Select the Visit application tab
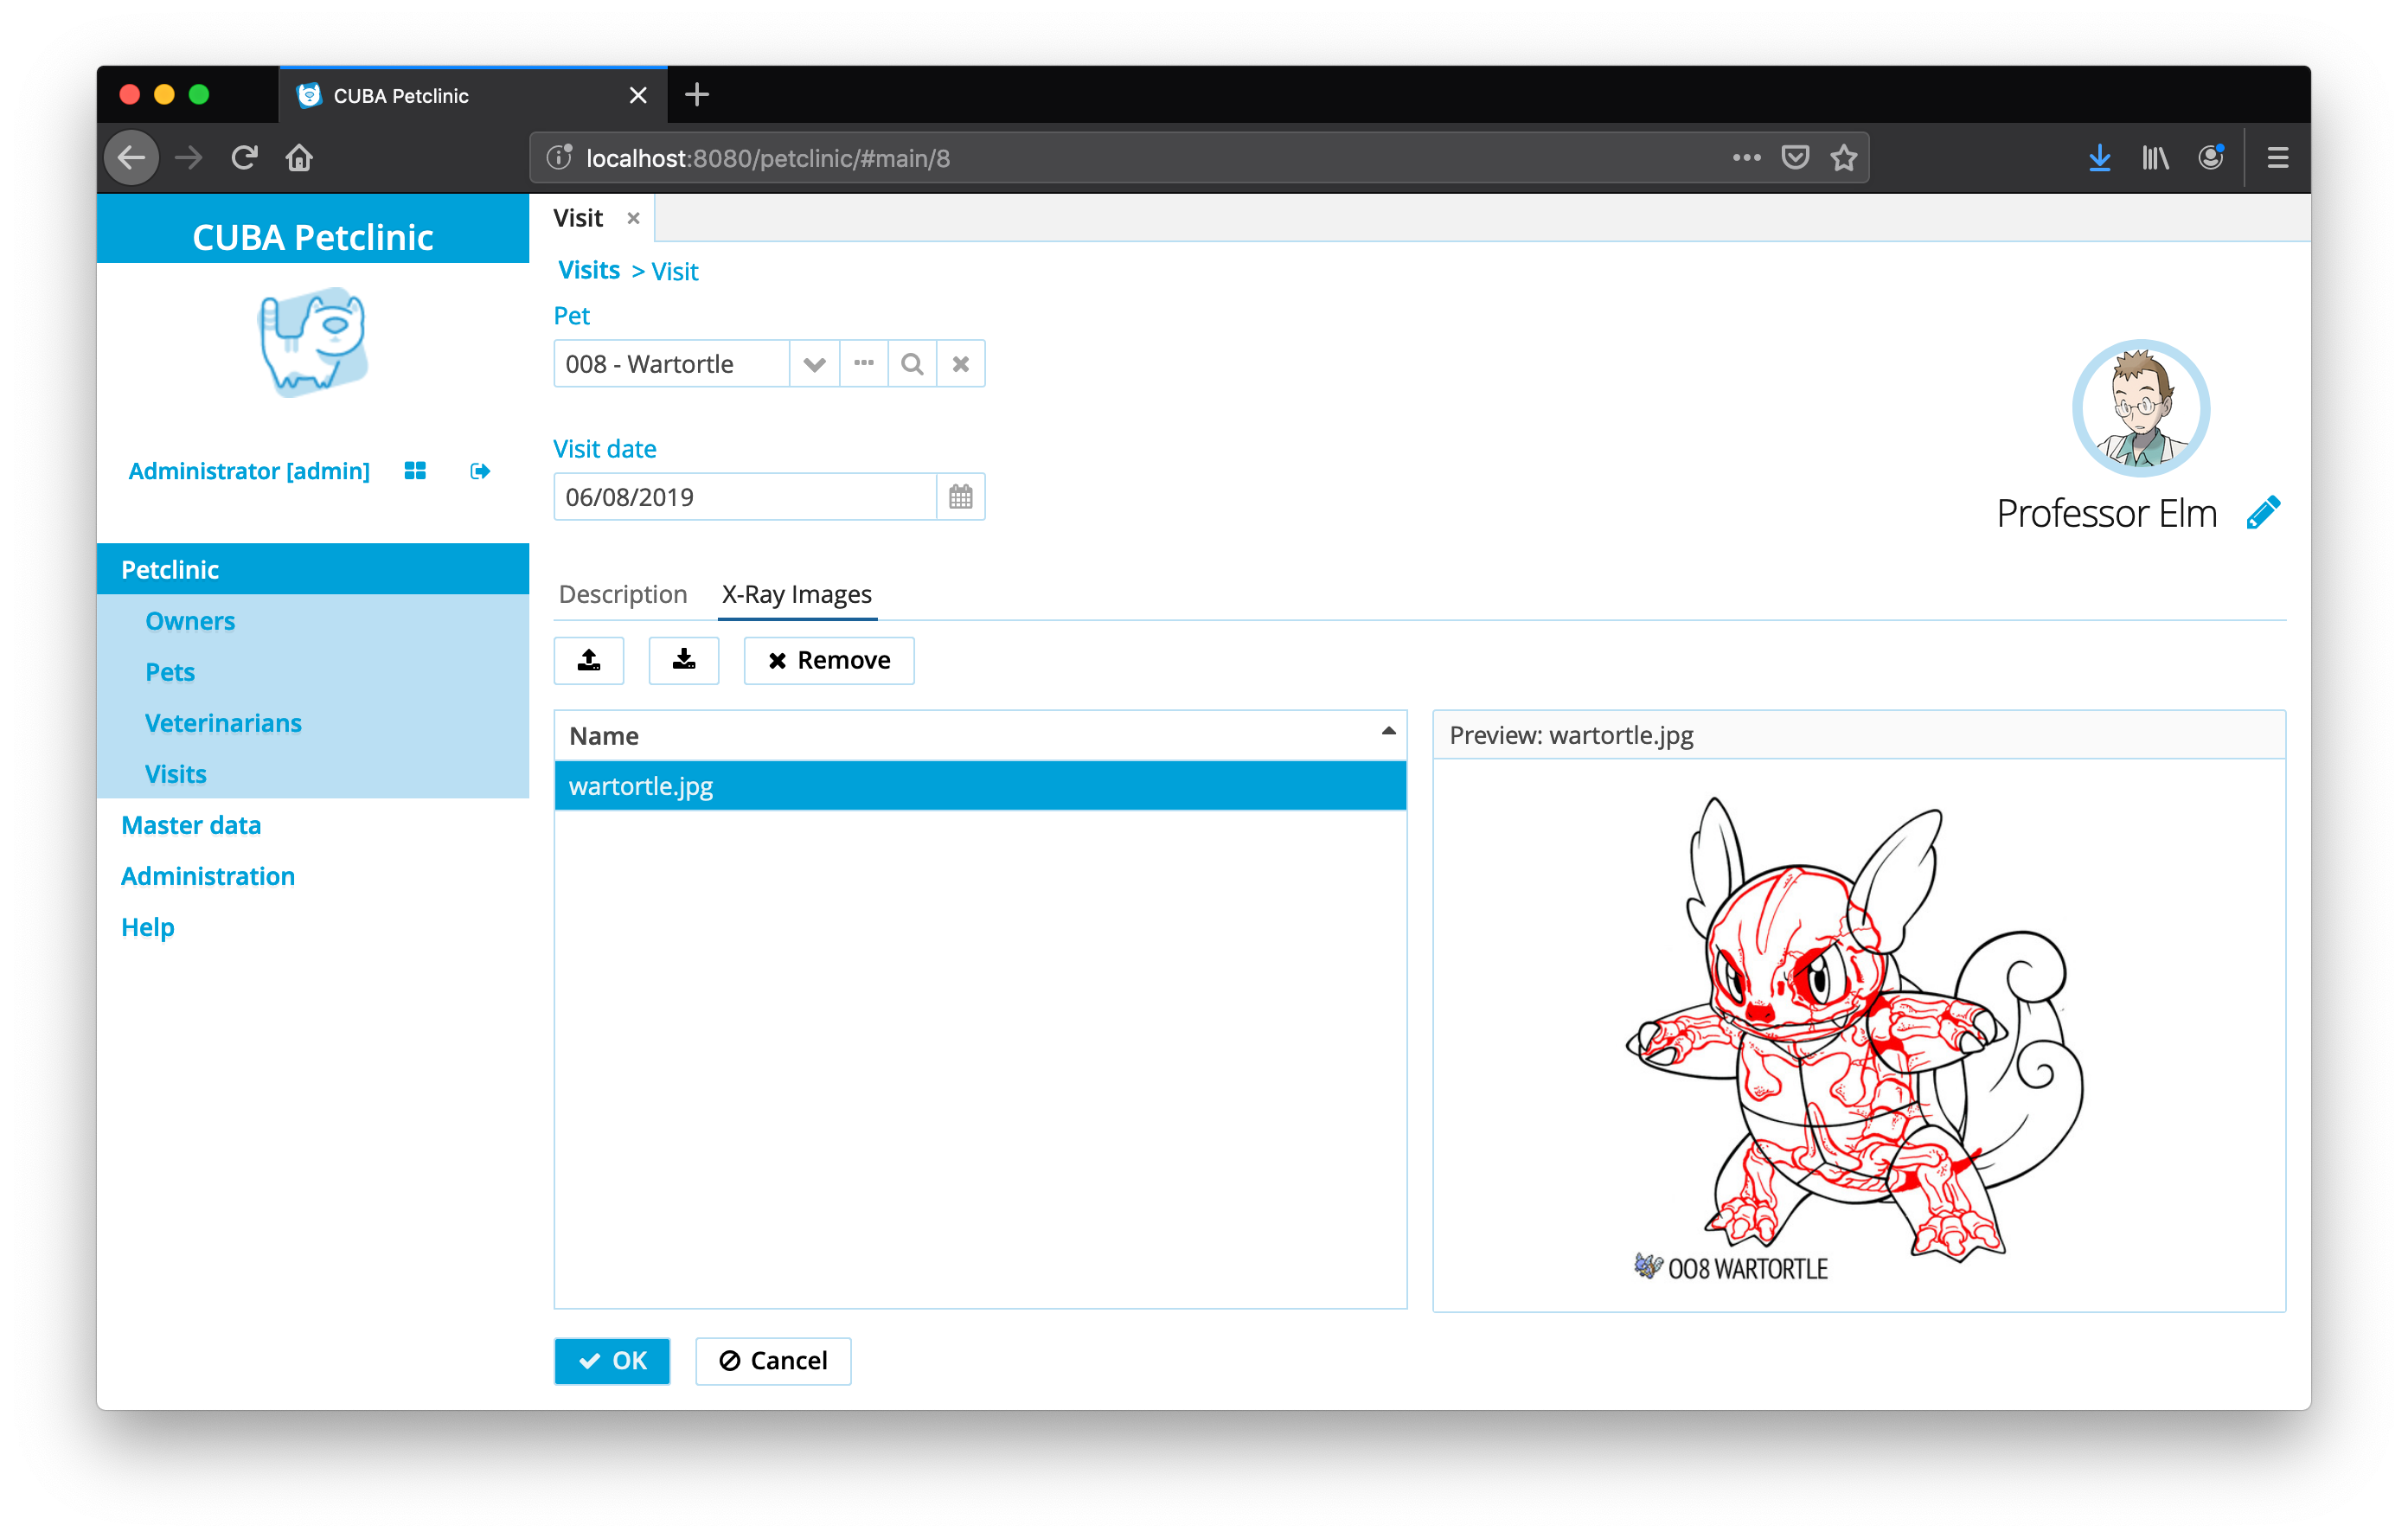2408x1538 pixels. coord(579,219)
